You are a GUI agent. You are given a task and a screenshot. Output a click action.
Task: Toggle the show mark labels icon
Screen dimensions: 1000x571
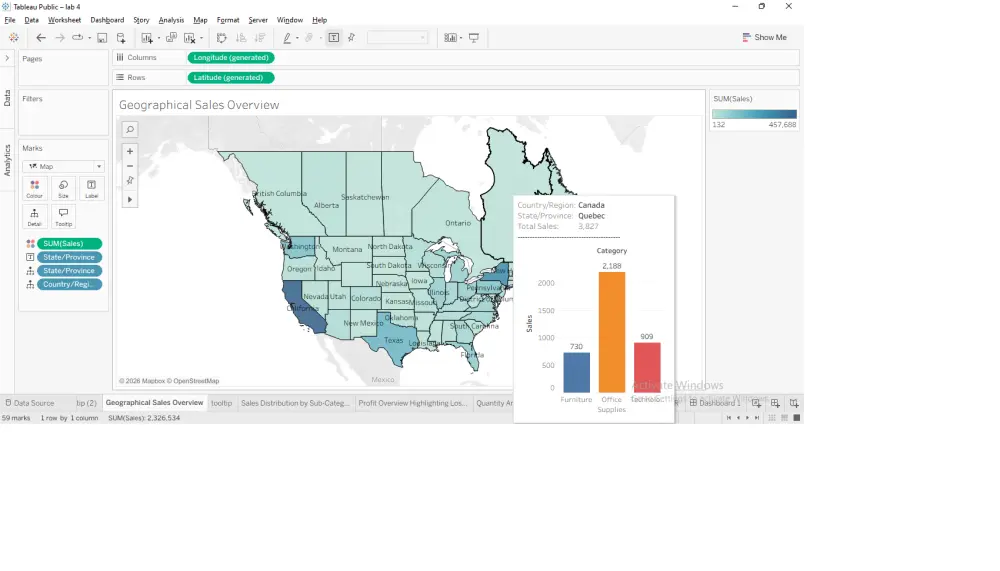pyautogui.click(x=334, y=38)
